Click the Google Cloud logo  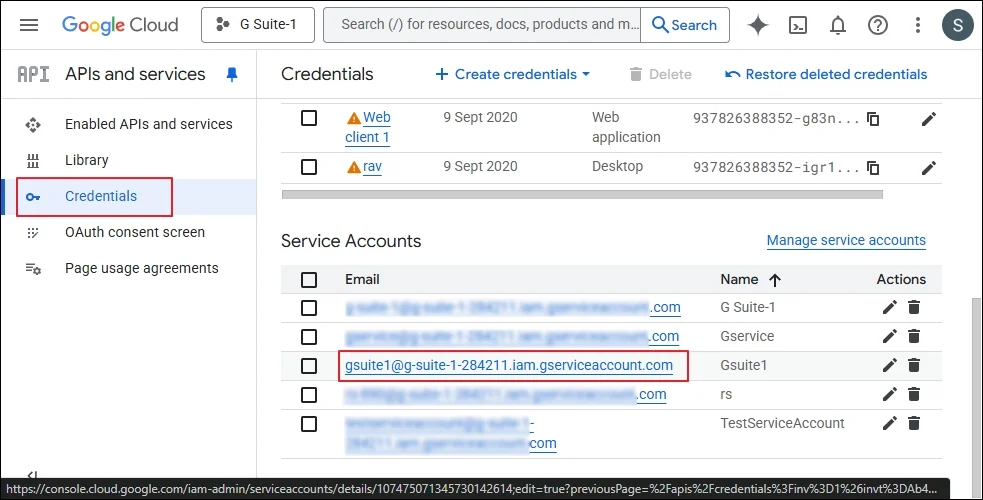tap(120, 25)
